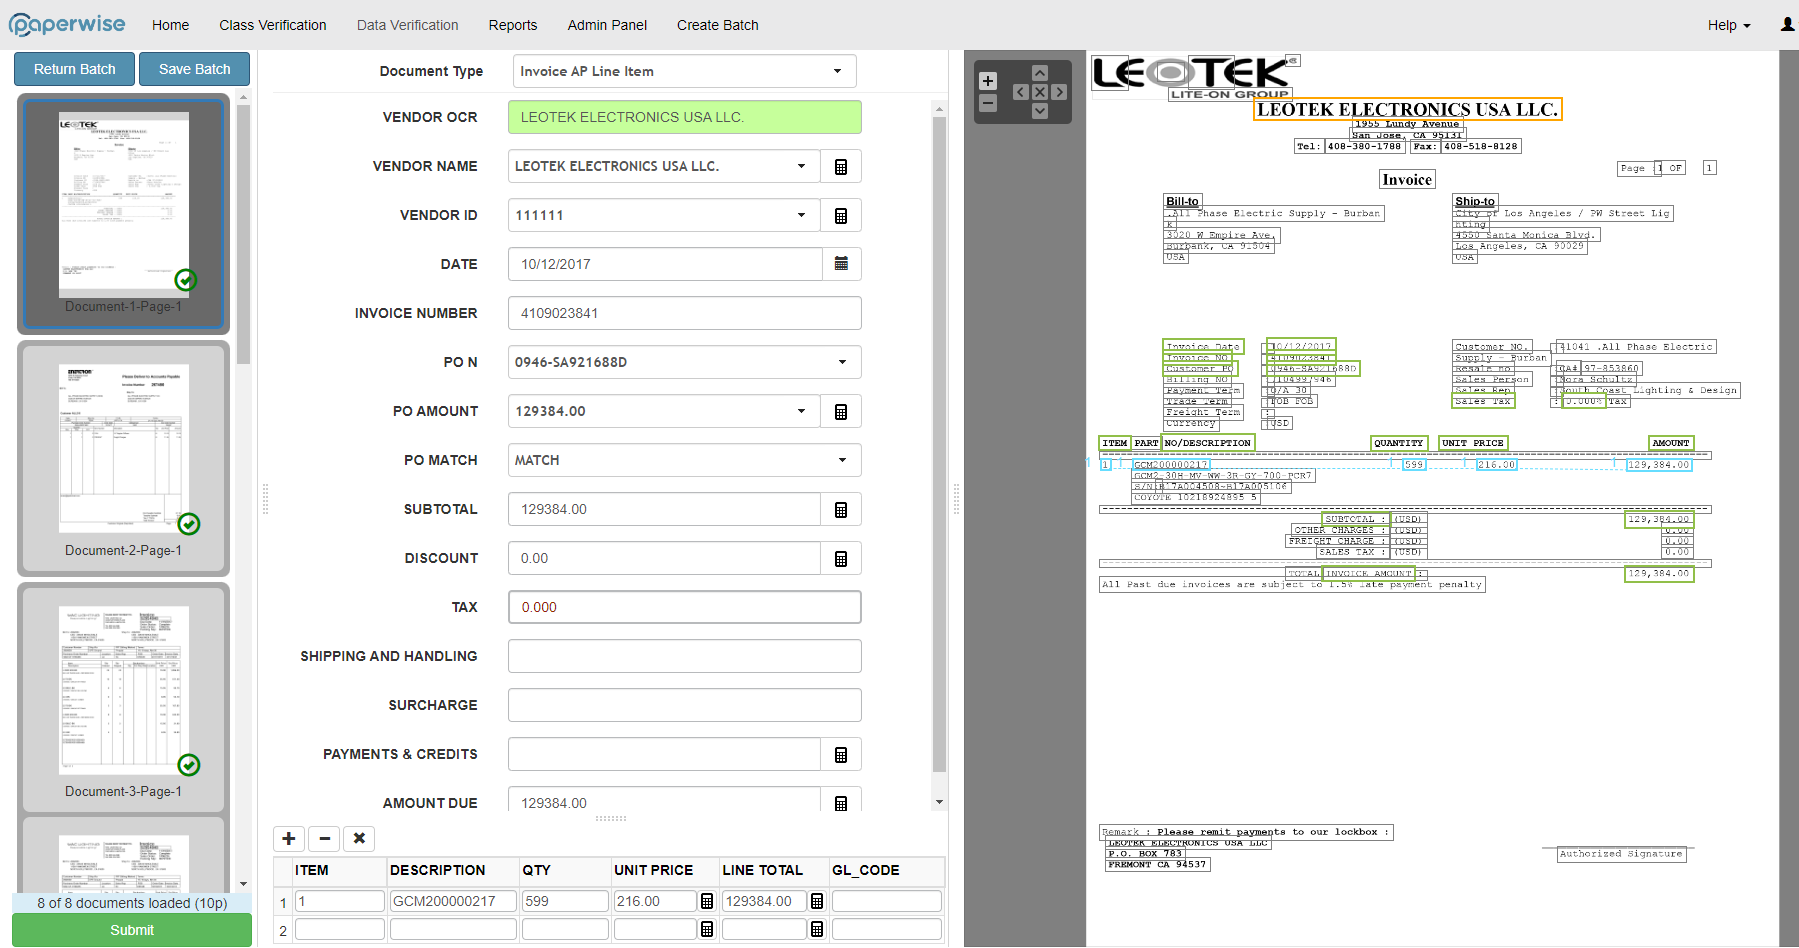Open calculator for Vendor Name field
This screenshot has width=1799, height=948.
coord(841,166)
